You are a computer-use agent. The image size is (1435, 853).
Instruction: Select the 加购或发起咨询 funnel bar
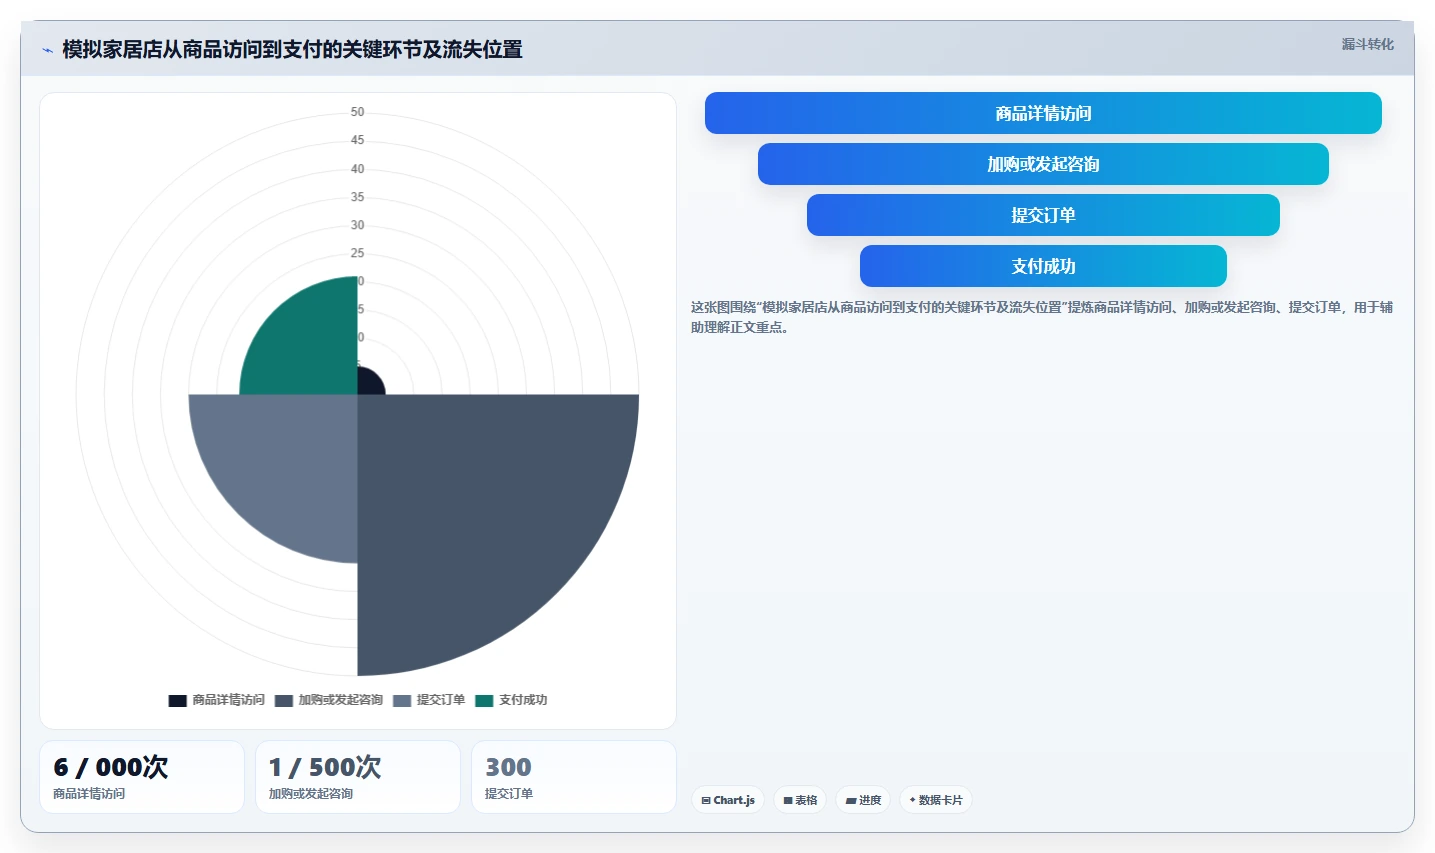1043,164
